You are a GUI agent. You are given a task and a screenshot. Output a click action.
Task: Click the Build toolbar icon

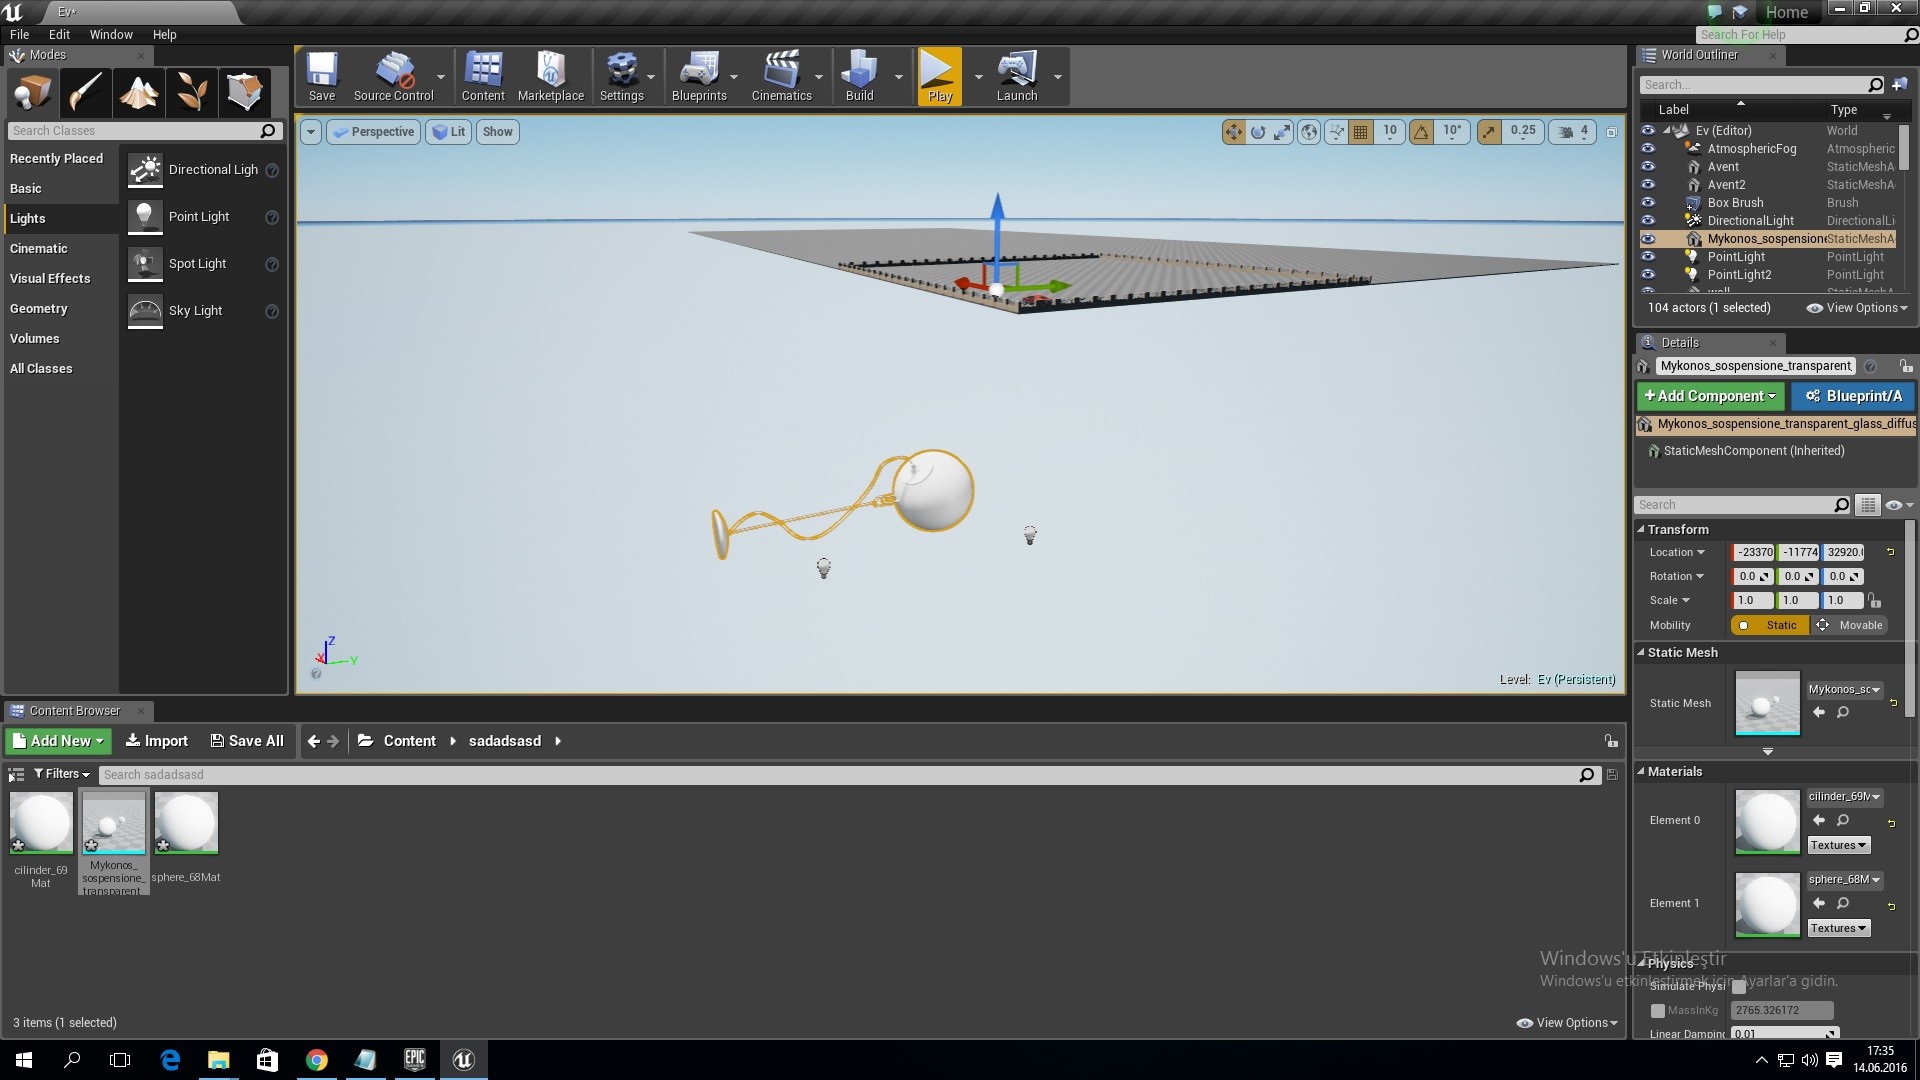pyautogui.click(x=860, y=77)
